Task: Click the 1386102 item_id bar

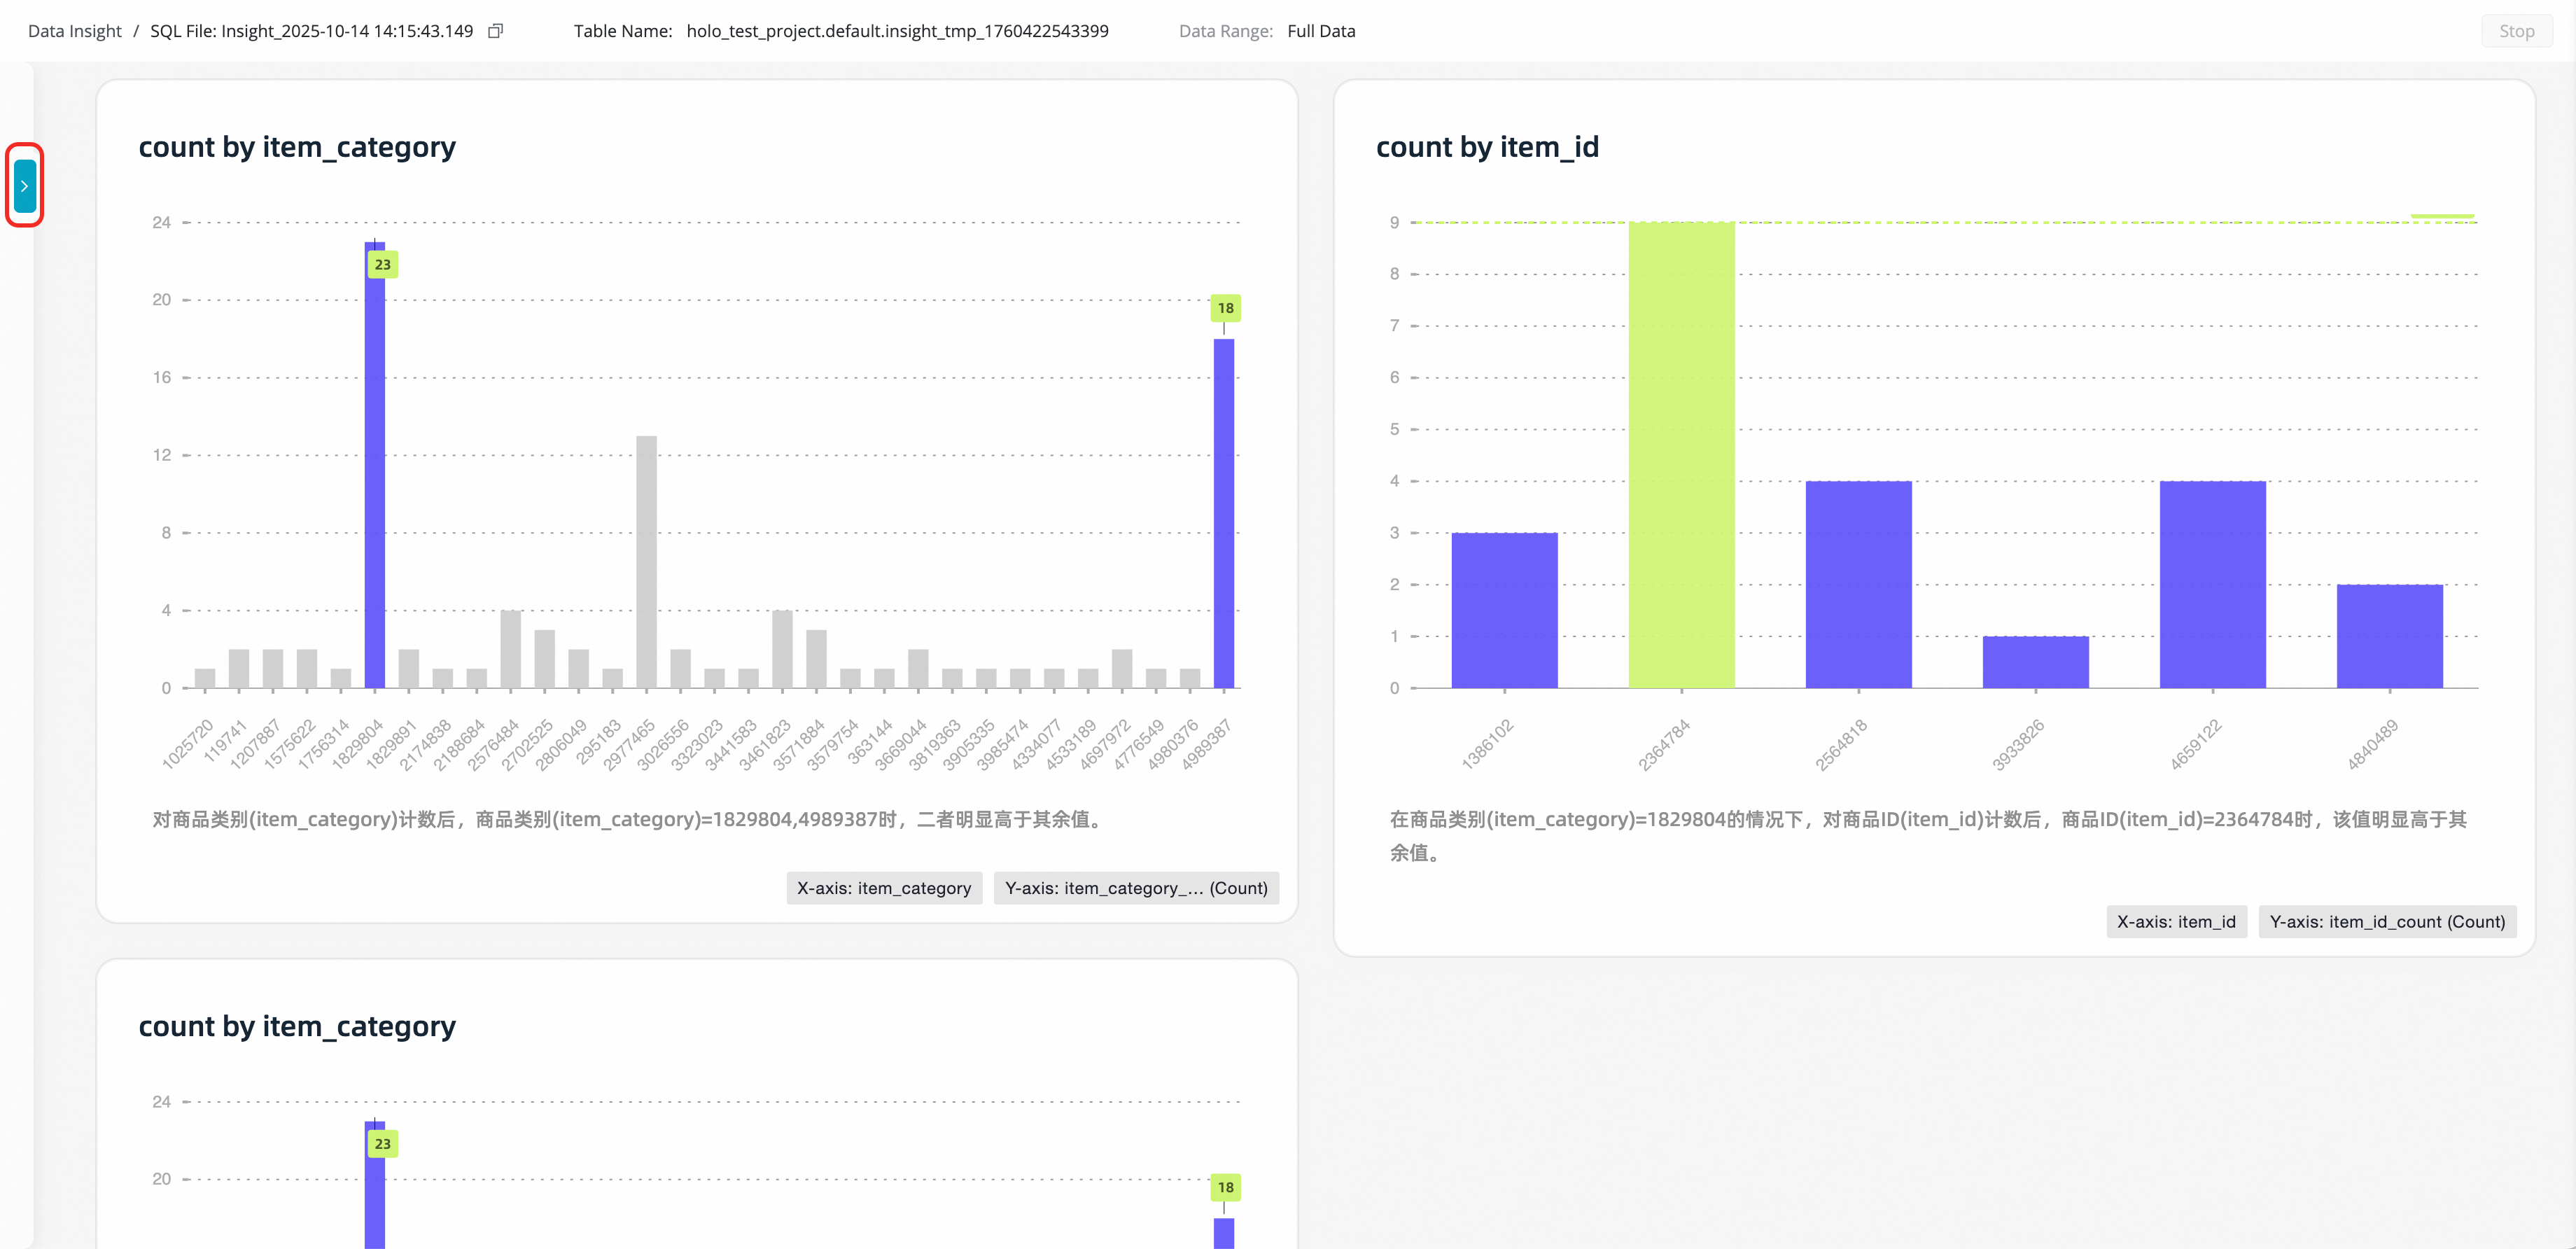Action: [x=1504, y=610]
